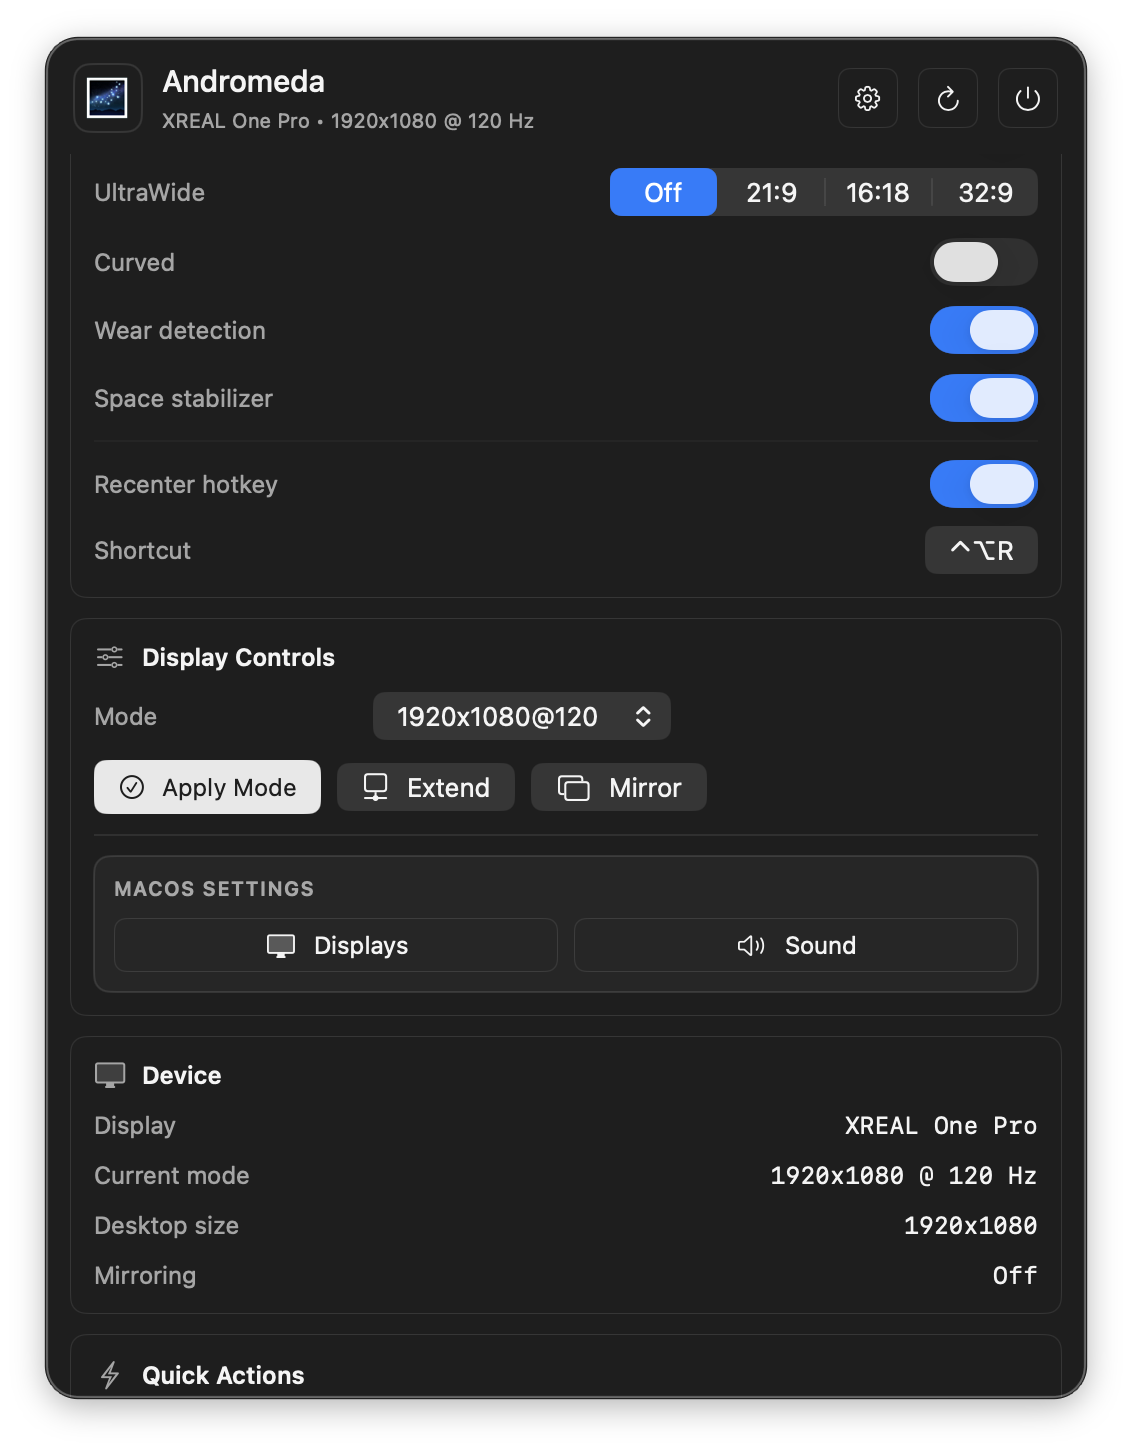The width and height of the screenshot is (1132, 1452).
Task: Click the 'XREAL One Pro' display value
Action: [941, 1125]
